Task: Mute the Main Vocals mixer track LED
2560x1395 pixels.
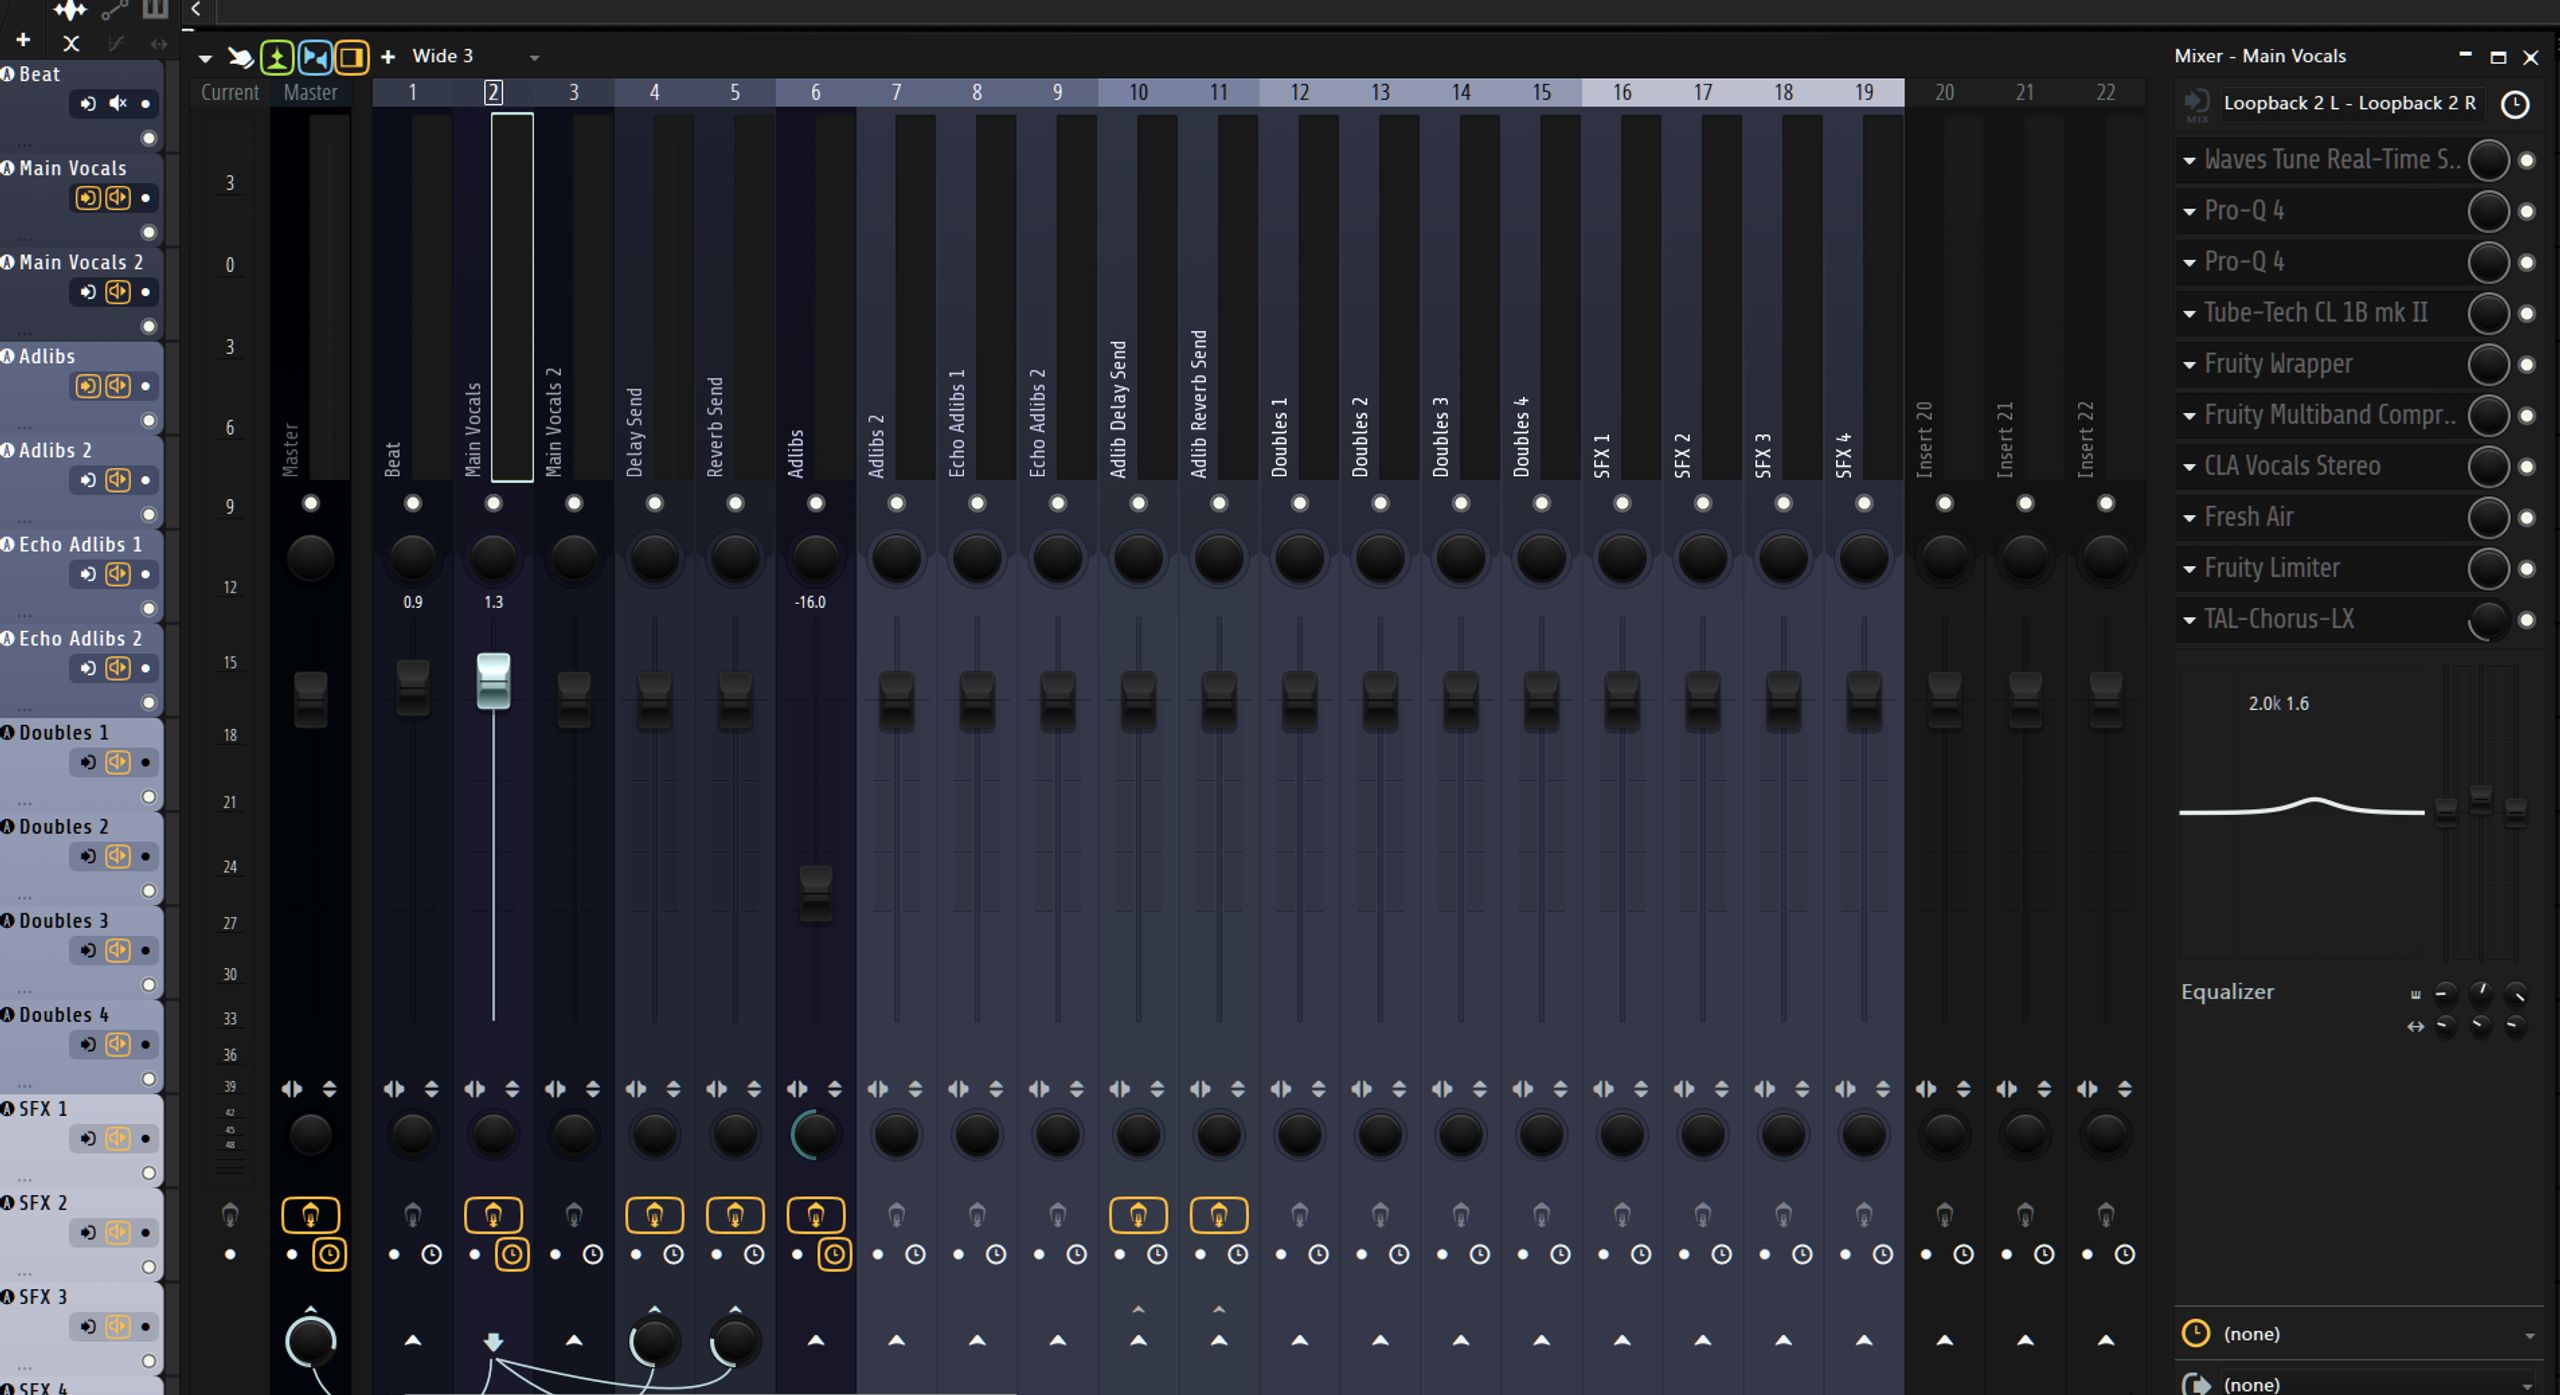Action: tap(493, 503)
